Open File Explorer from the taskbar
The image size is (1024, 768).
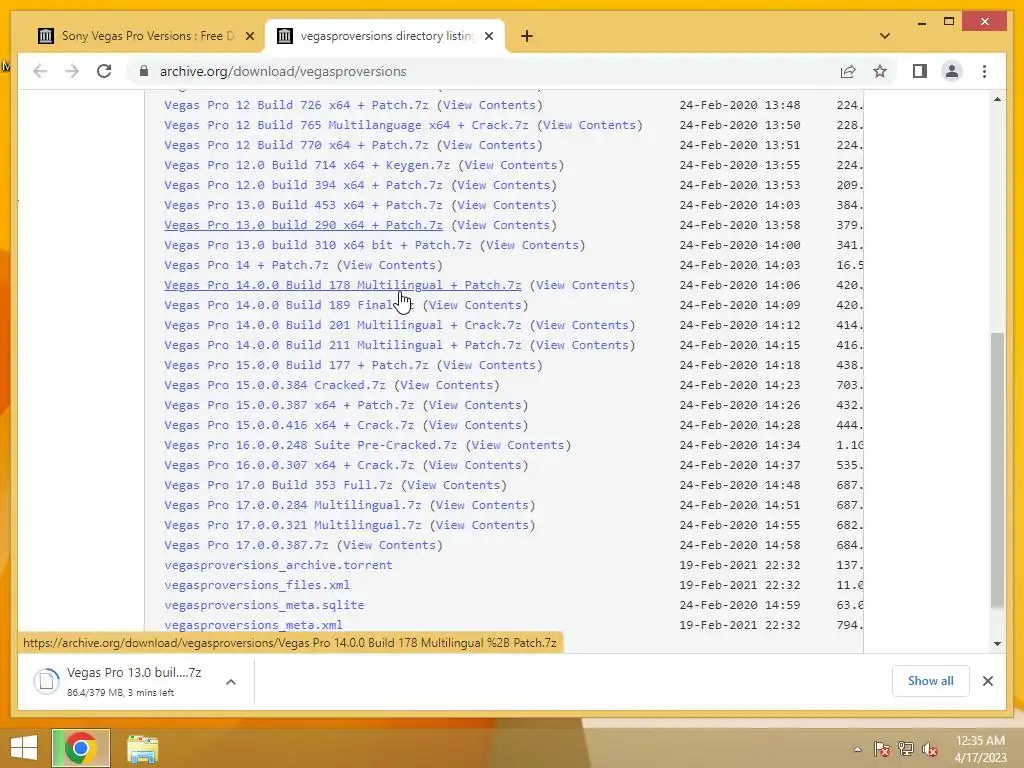click(x=142, y=748)
